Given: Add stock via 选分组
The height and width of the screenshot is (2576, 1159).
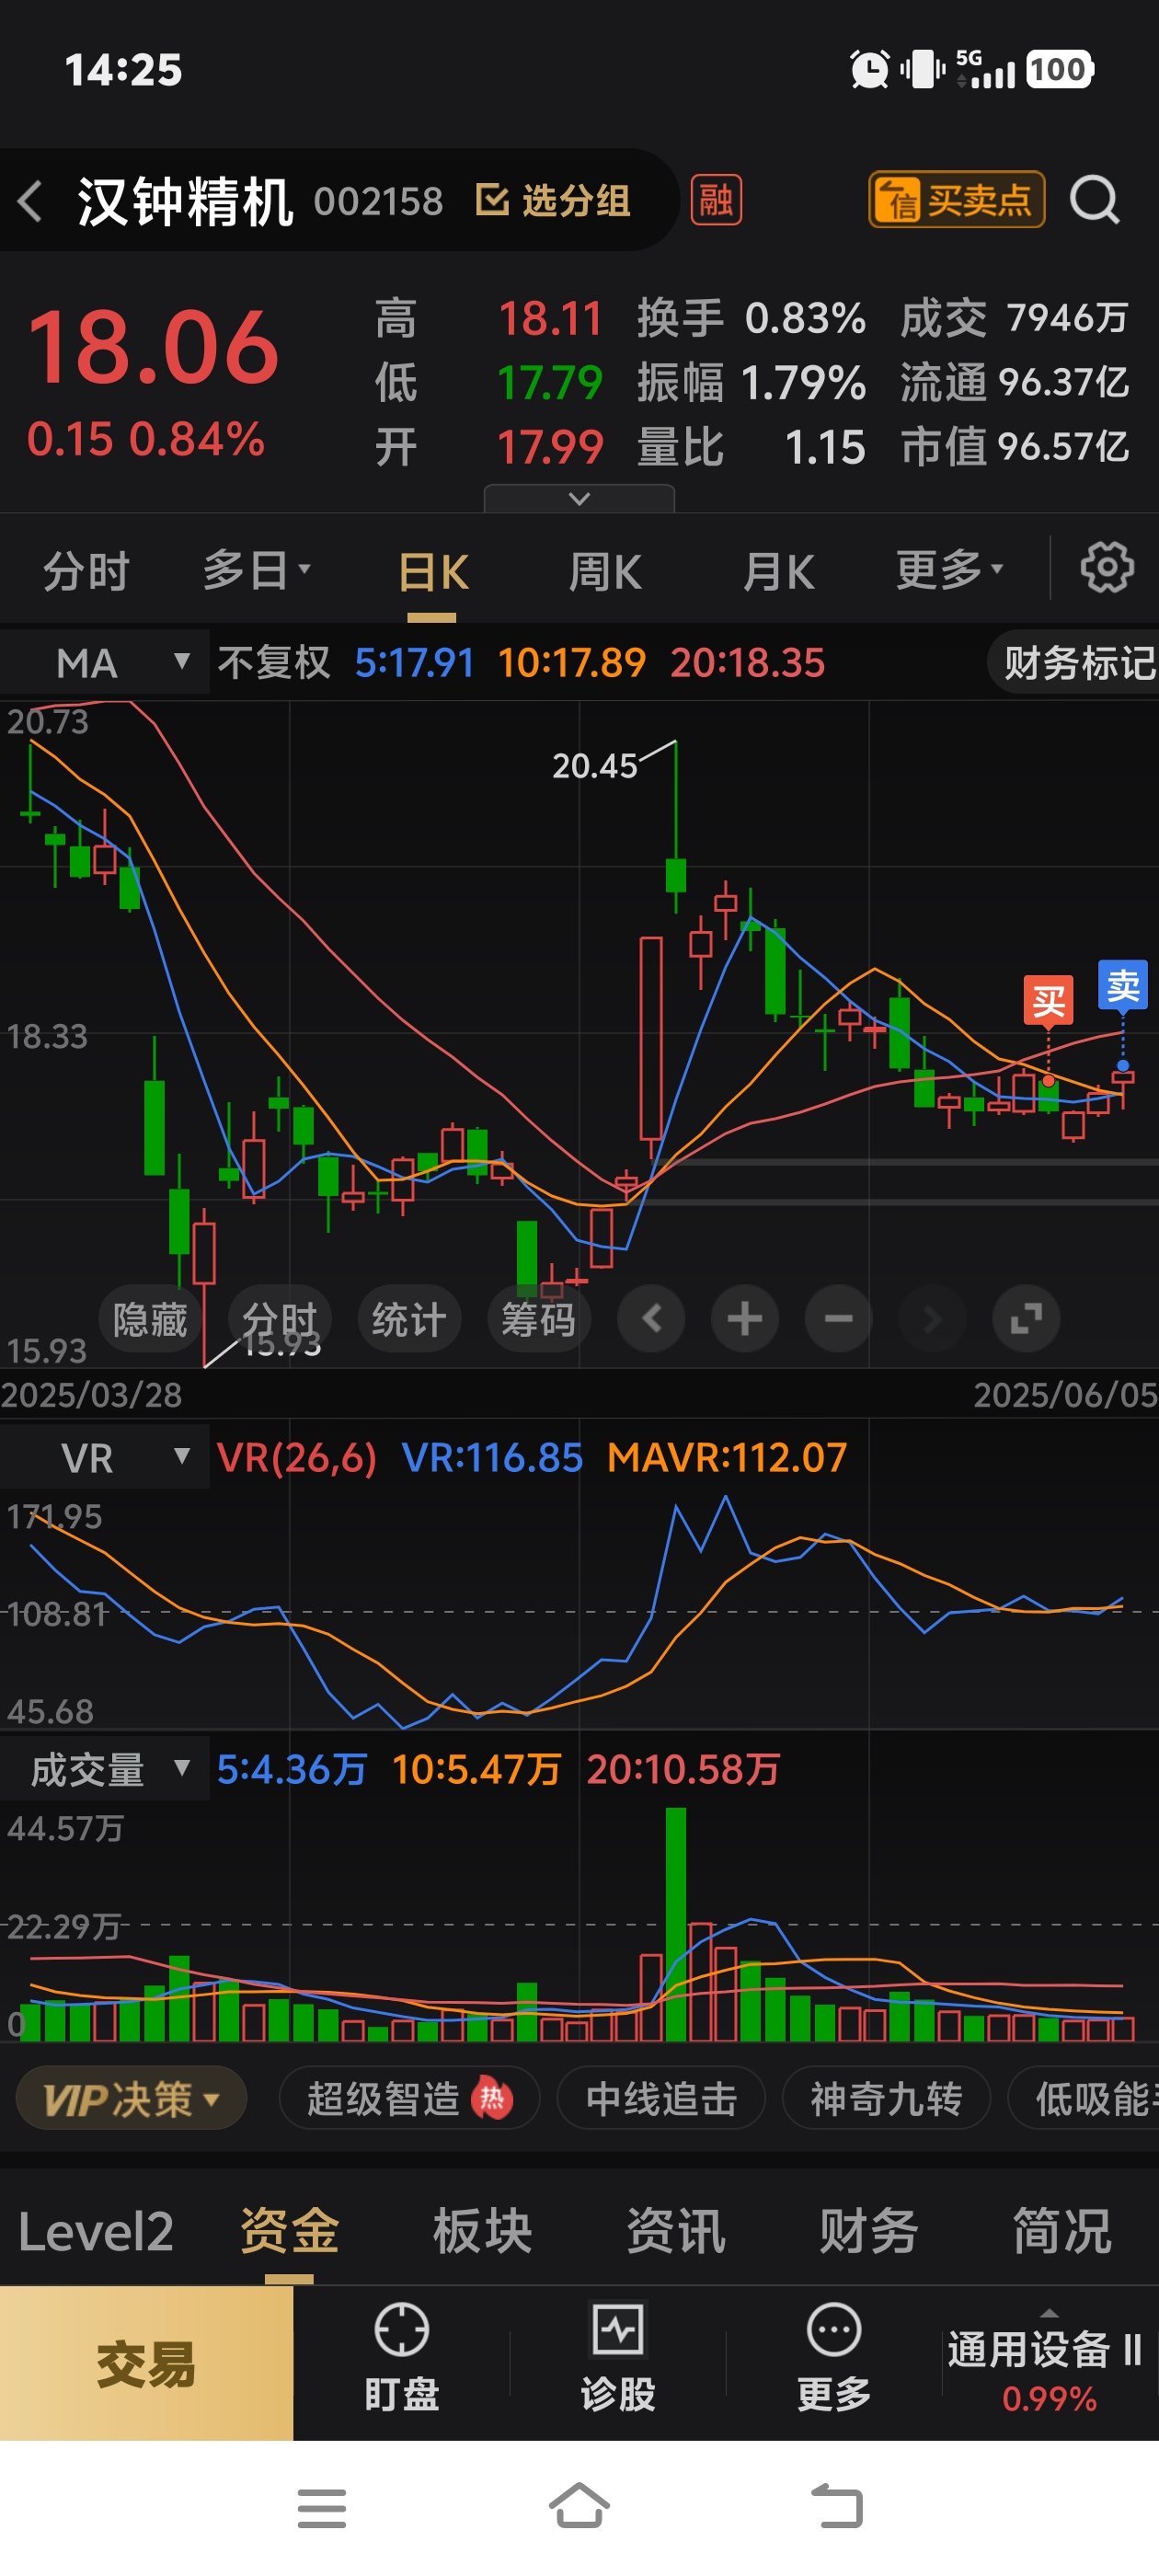Looking at the screenshot, I should pyautogui.click(x=553, y=200).
